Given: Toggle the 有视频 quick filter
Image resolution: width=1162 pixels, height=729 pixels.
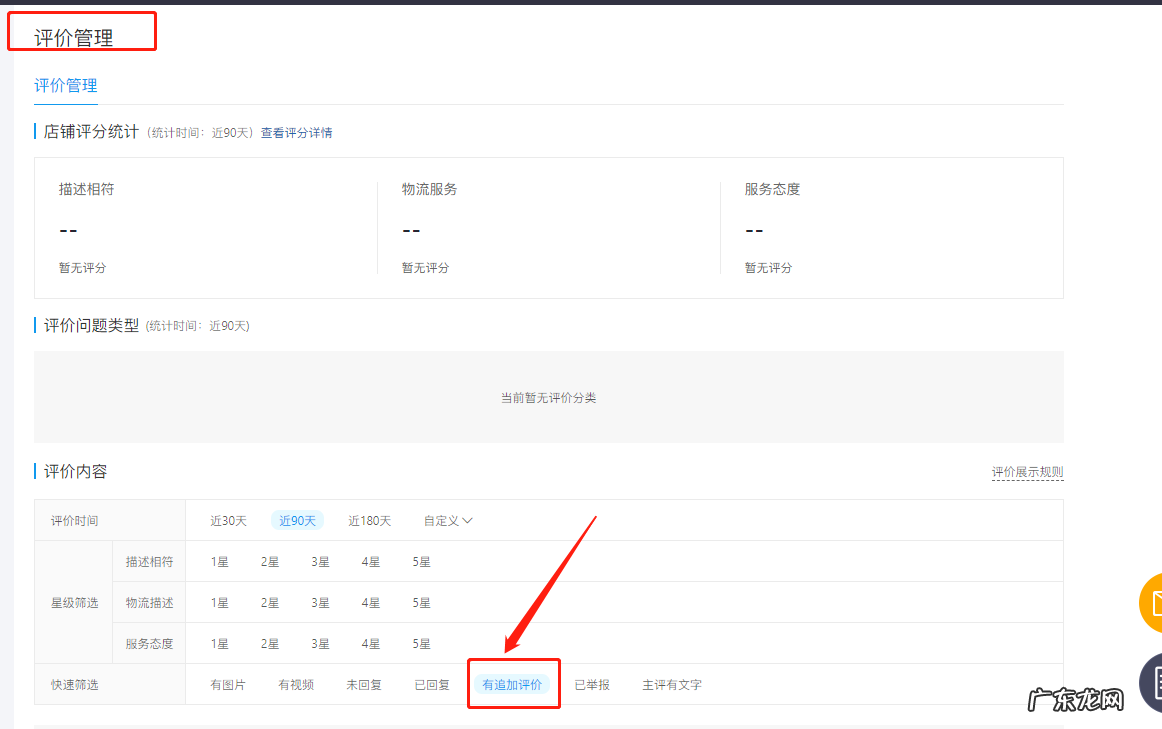Looking at the screenshot, I should coord(296,684).
